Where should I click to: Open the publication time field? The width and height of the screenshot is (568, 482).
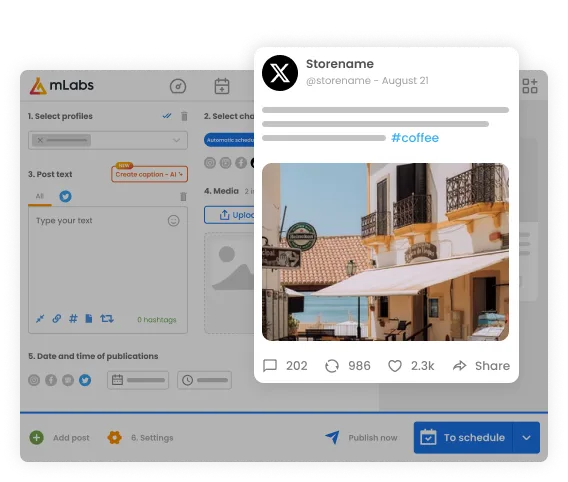(204, 380)
